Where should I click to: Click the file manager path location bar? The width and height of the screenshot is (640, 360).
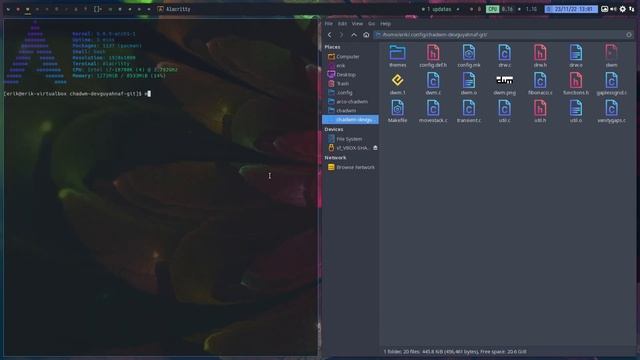(502, 35)
